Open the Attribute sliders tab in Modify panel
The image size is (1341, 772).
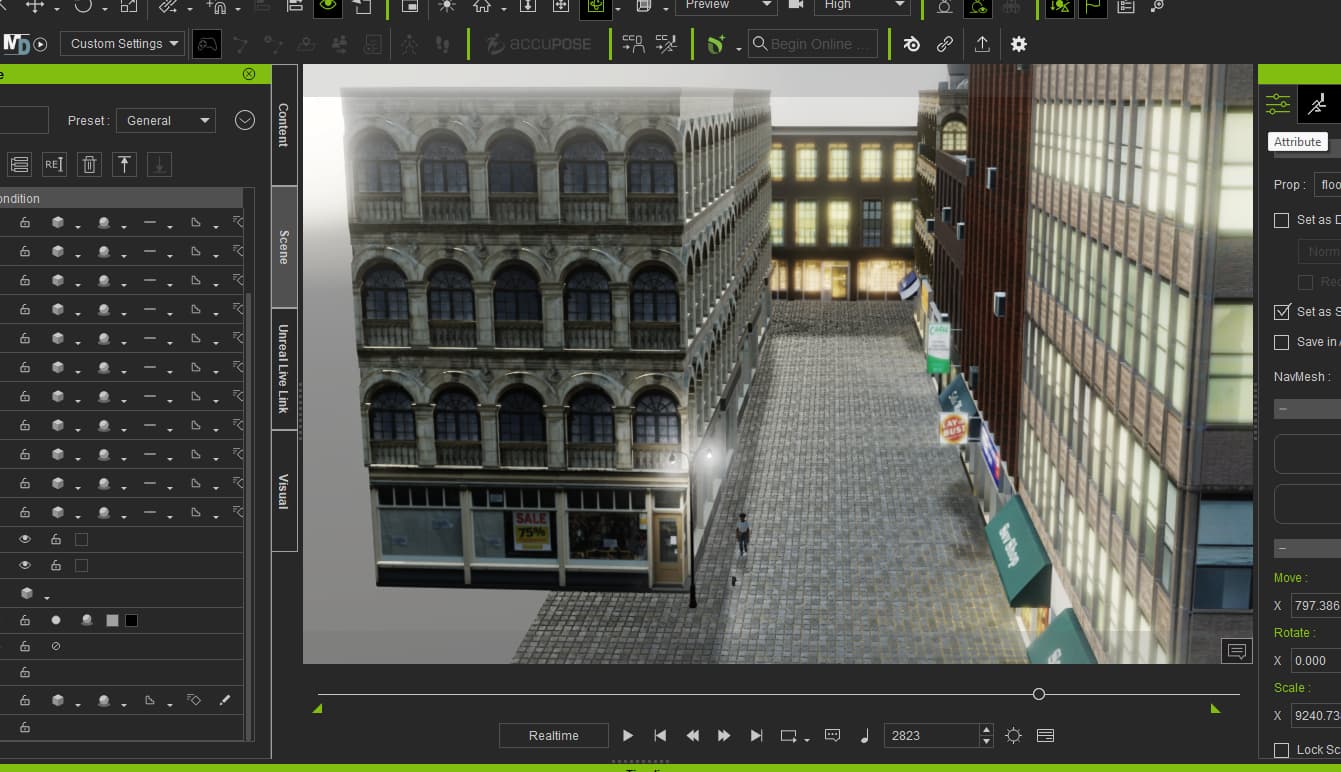[x=1278, y=104]
